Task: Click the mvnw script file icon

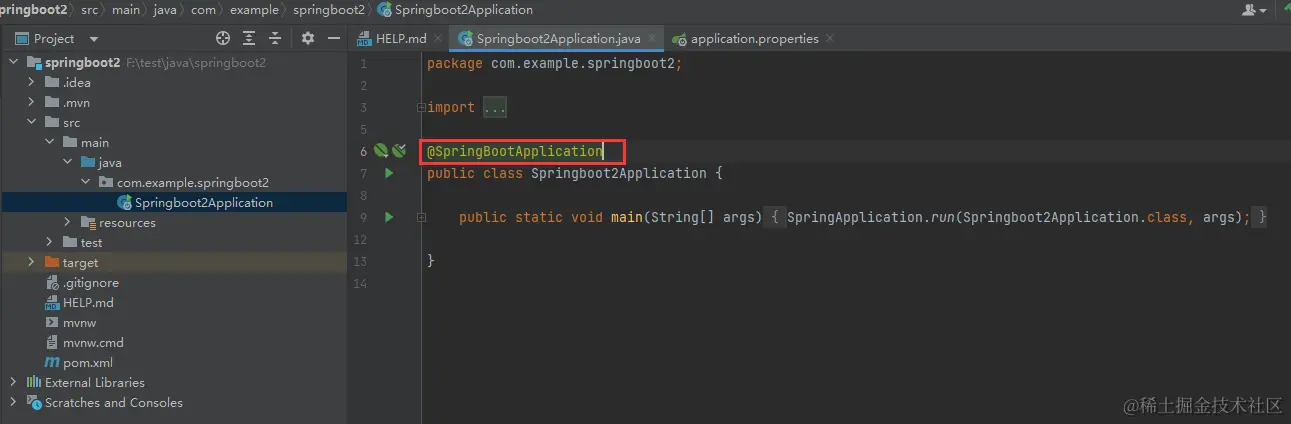Action: [x=53, y=322]
